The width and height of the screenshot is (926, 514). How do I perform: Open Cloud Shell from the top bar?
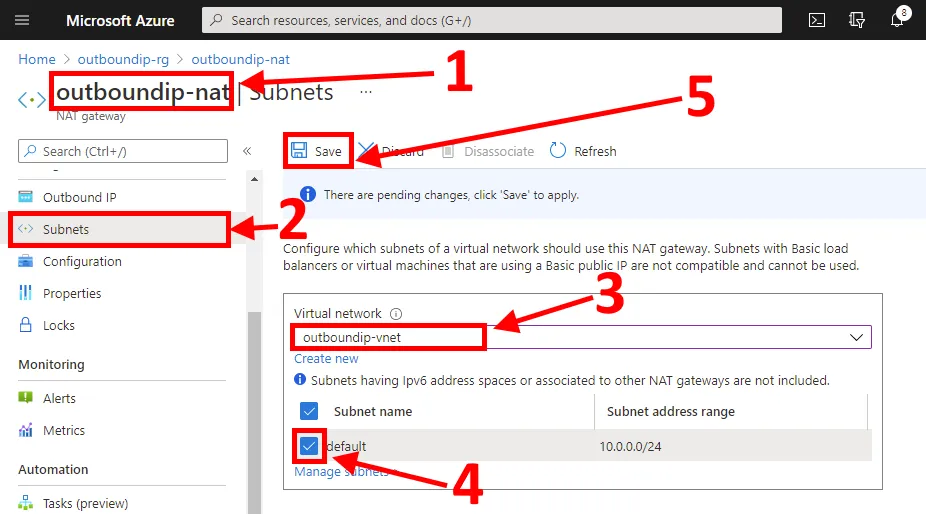817,20
